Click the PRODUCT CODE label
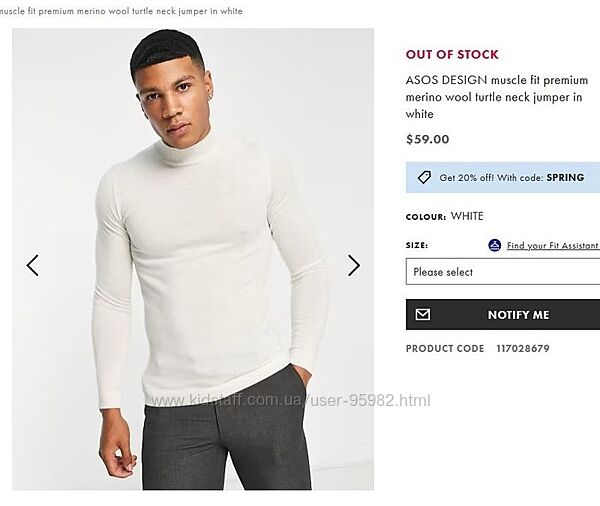The width and height of the screenshot is (600, 506). [445, 349]
